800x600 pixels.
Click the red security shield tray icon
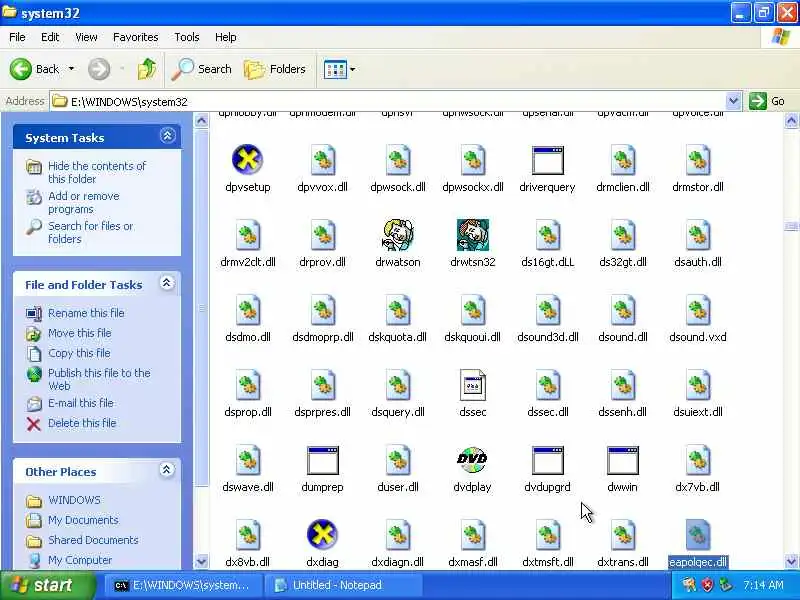click(x=708, y=585)
